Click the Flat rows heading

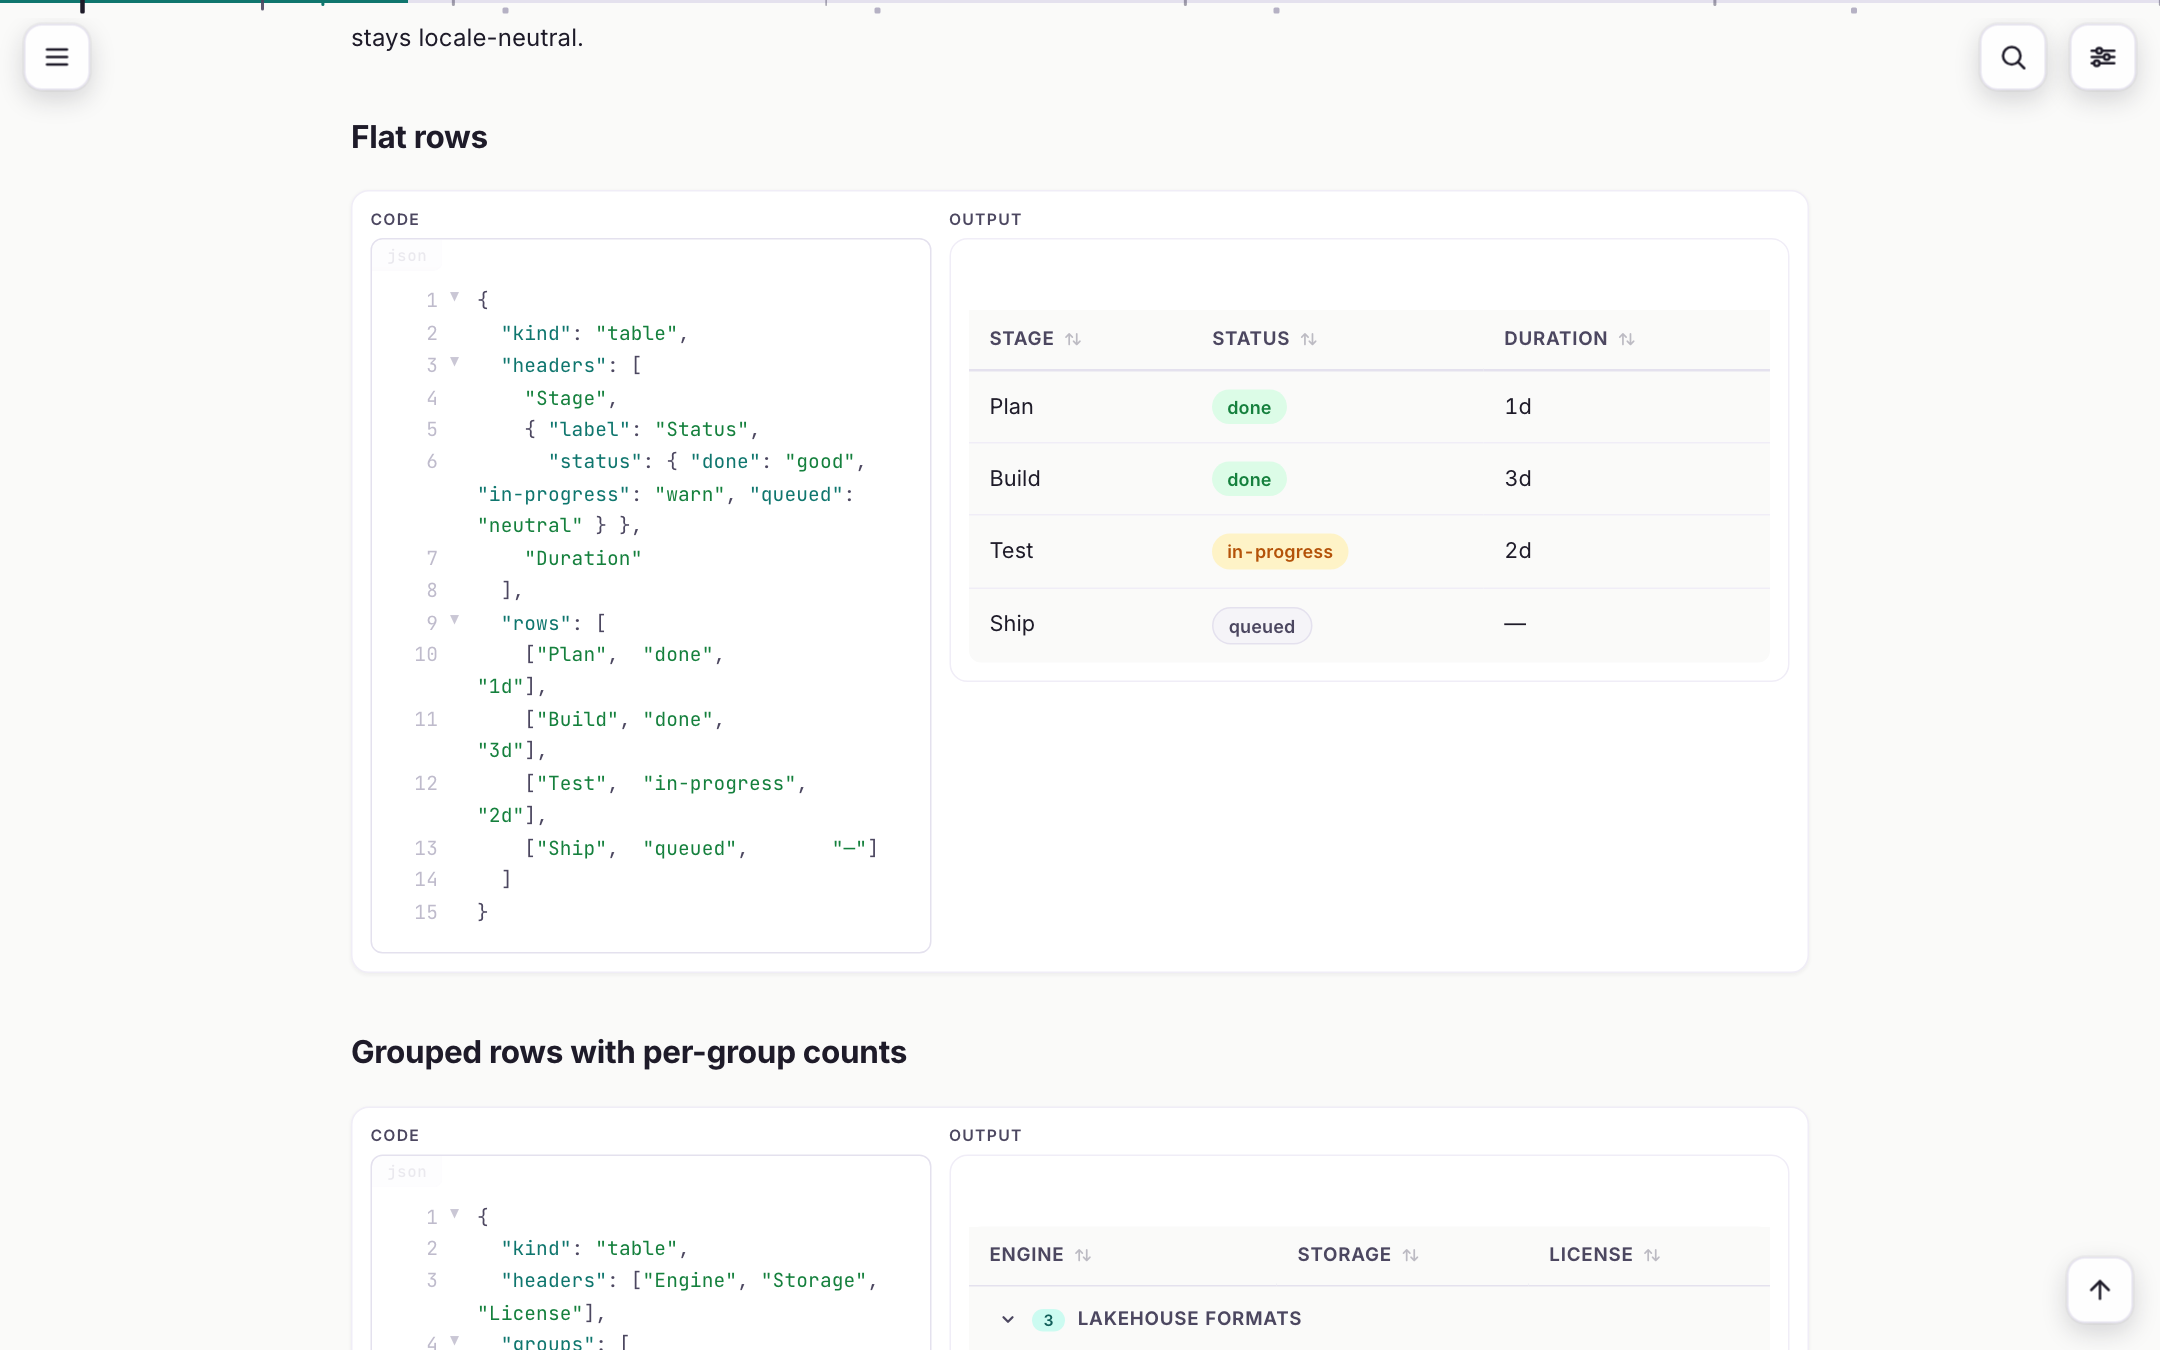419,137
